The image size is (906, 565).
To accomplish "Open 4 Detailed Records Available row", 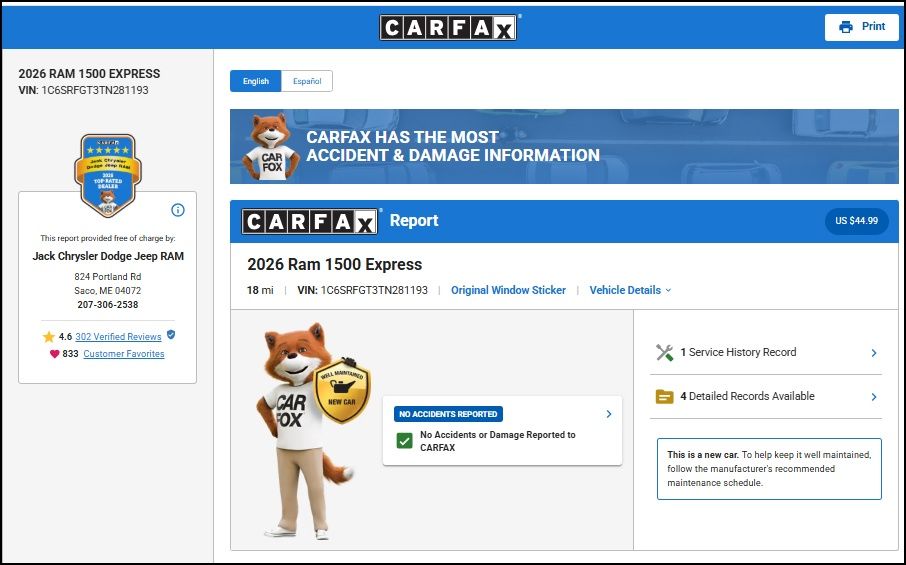I will pyautogui.click(x=766, y=396).
